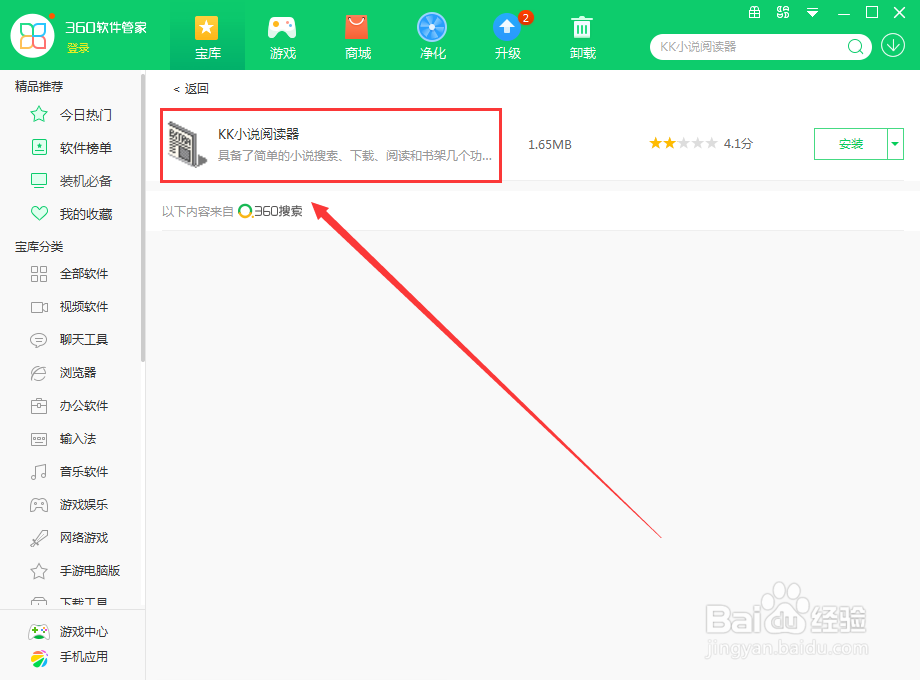Switch to the 游戏 tab

(x=282, y=38)
